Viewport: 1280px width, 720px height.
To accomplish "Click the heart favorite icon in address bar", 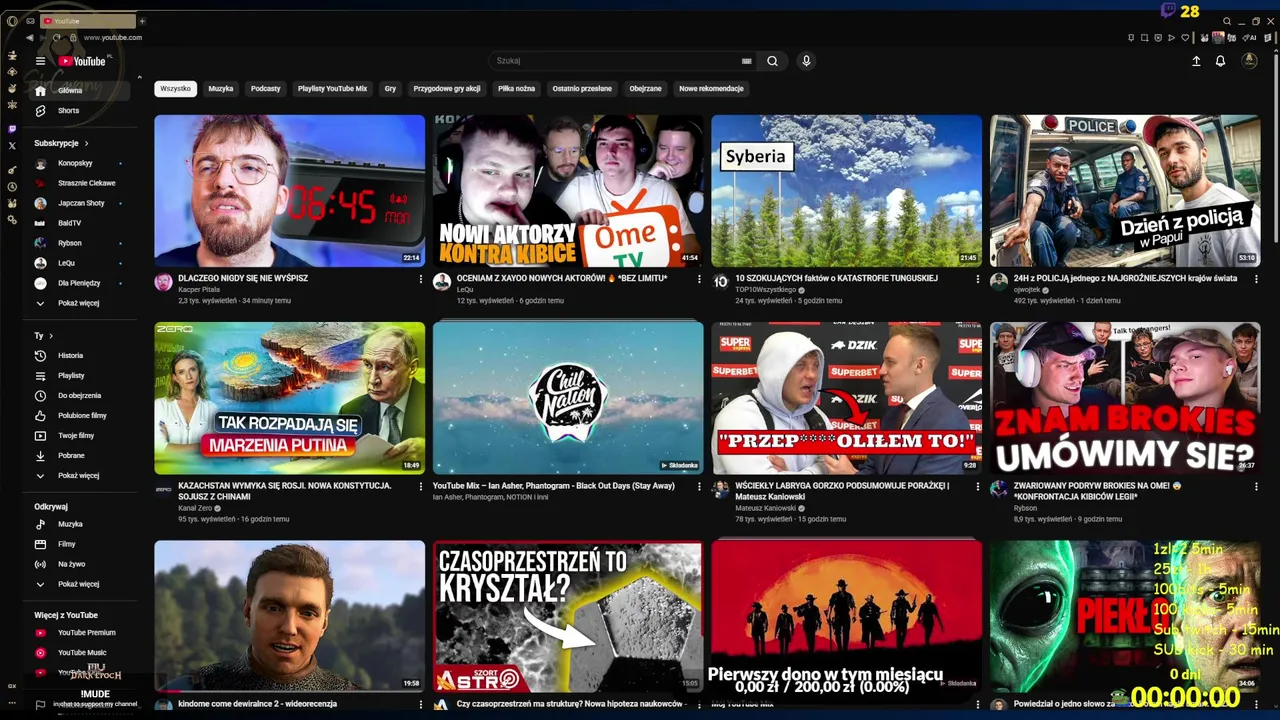I will [1186, 38].
